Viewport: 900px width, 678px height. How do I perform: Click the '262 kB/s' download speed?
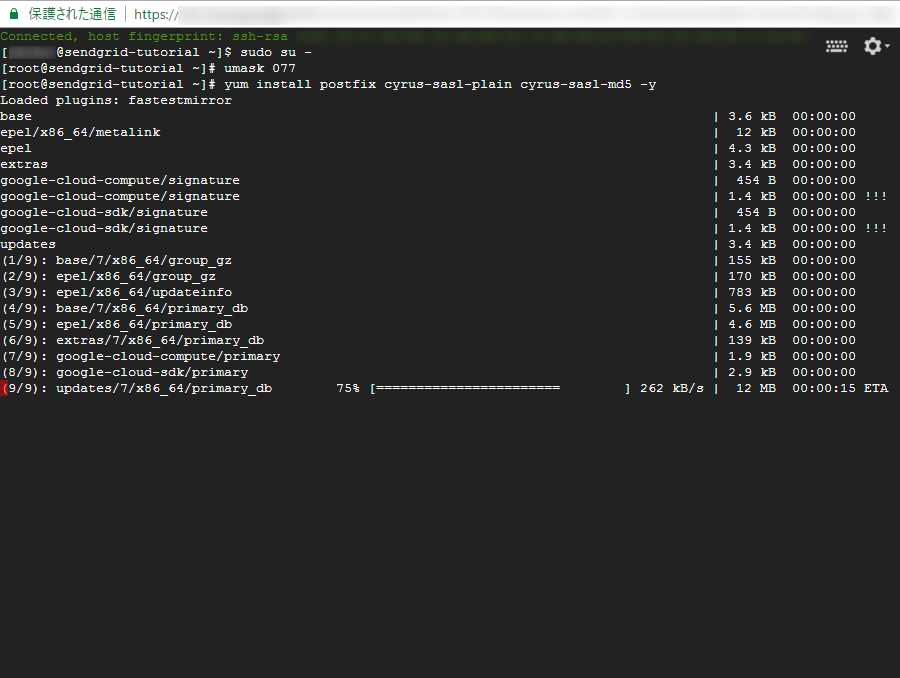672,389
